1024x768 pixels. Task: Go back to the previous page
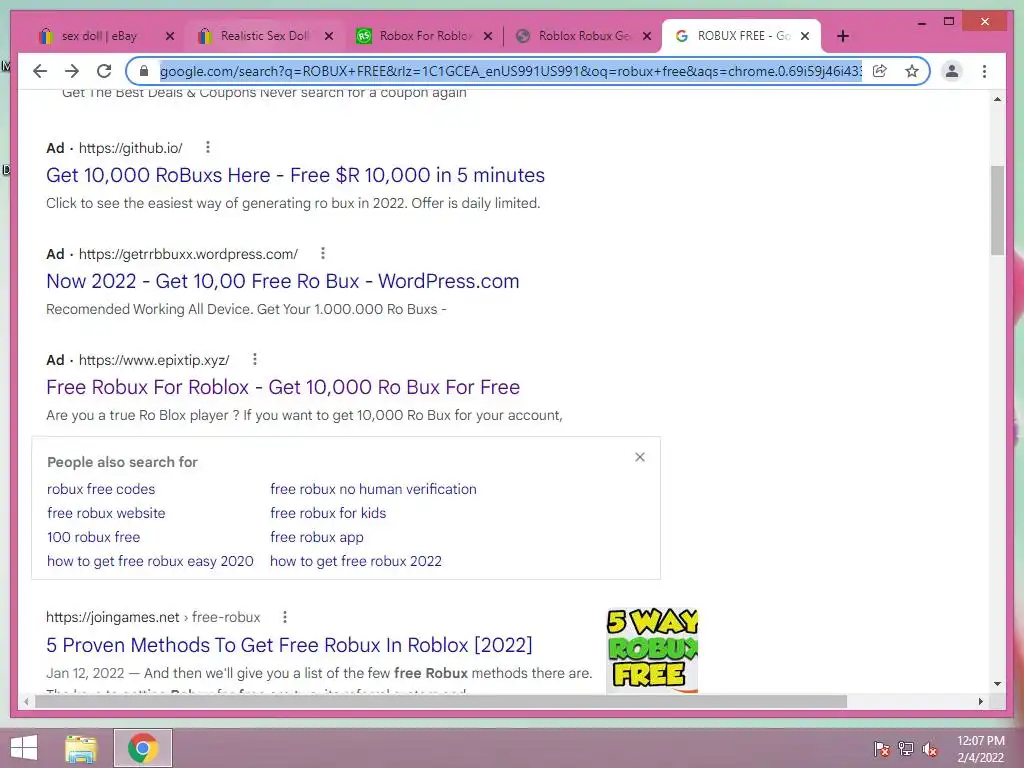40,71
